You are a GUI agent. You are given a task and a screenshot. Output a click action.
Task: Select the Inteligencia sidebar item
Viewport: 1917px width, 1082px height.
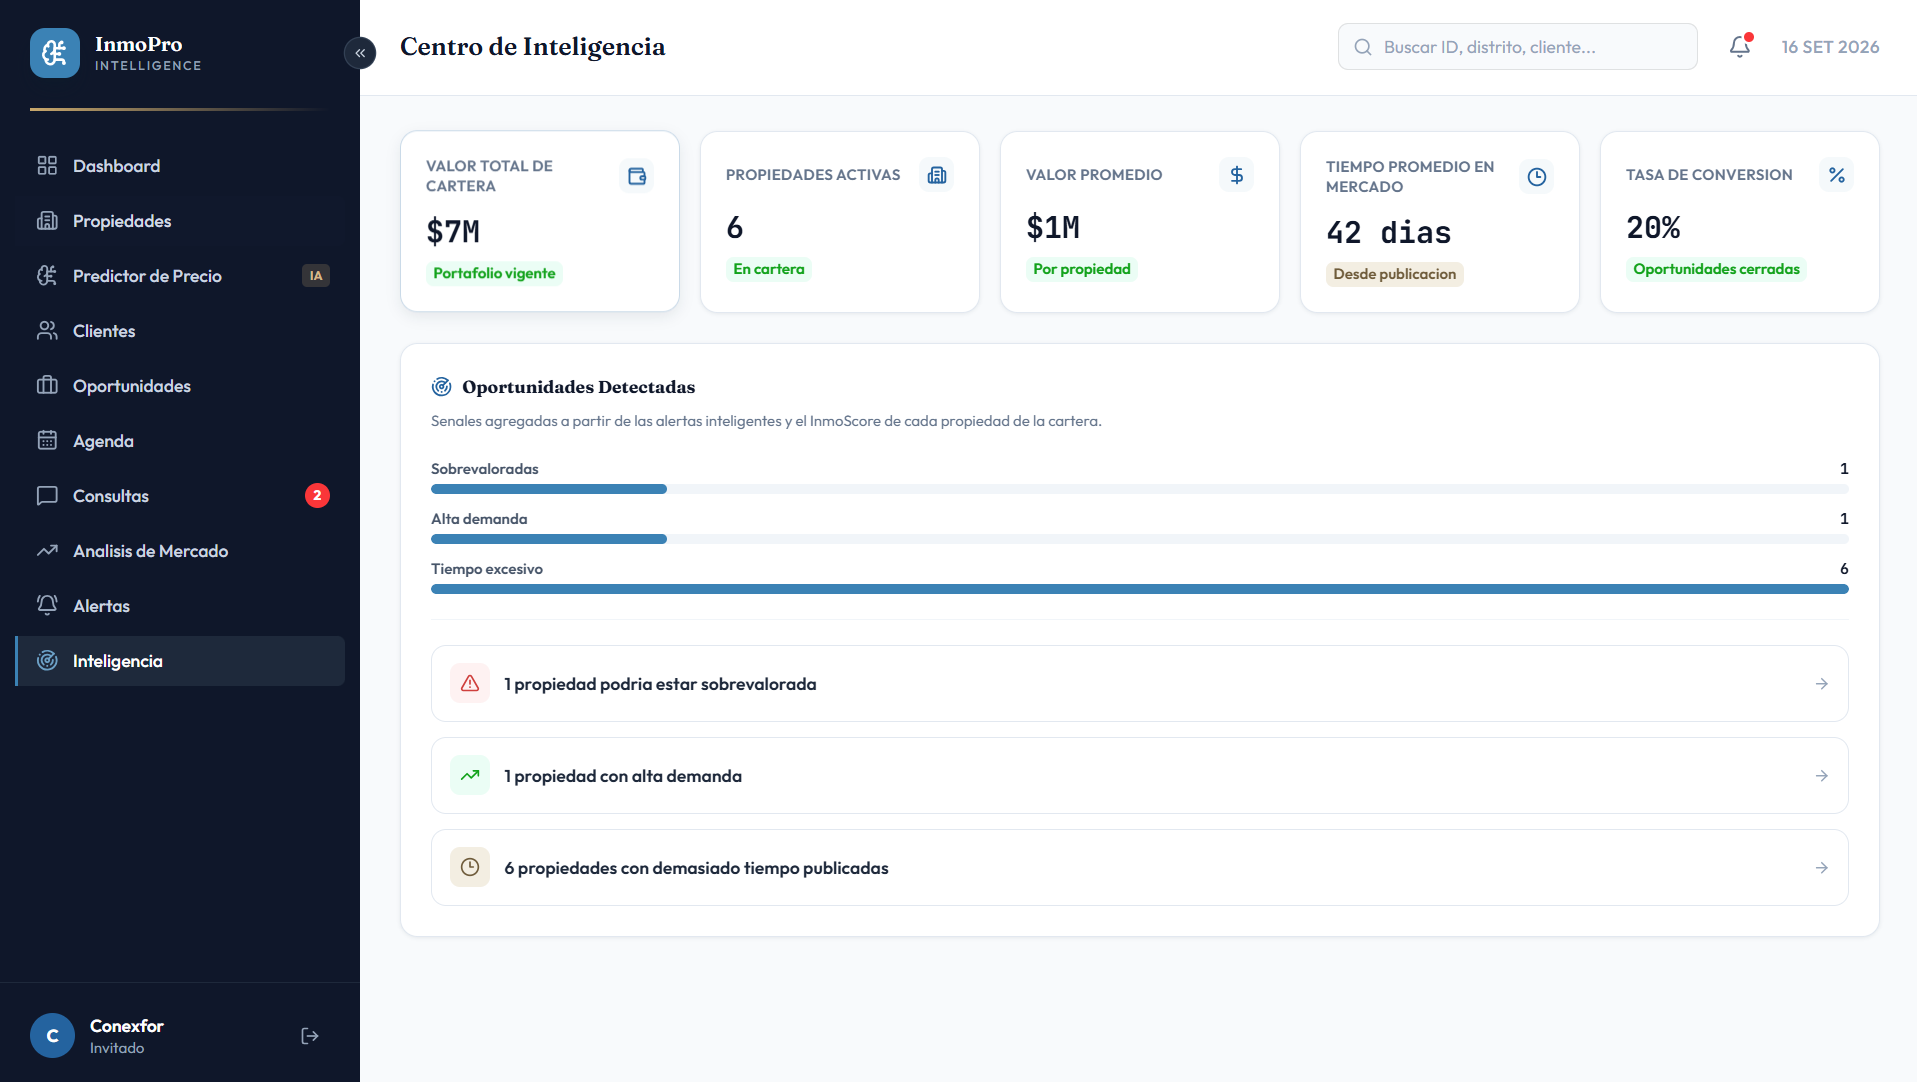pyautogui.click(x=180, y=661)
